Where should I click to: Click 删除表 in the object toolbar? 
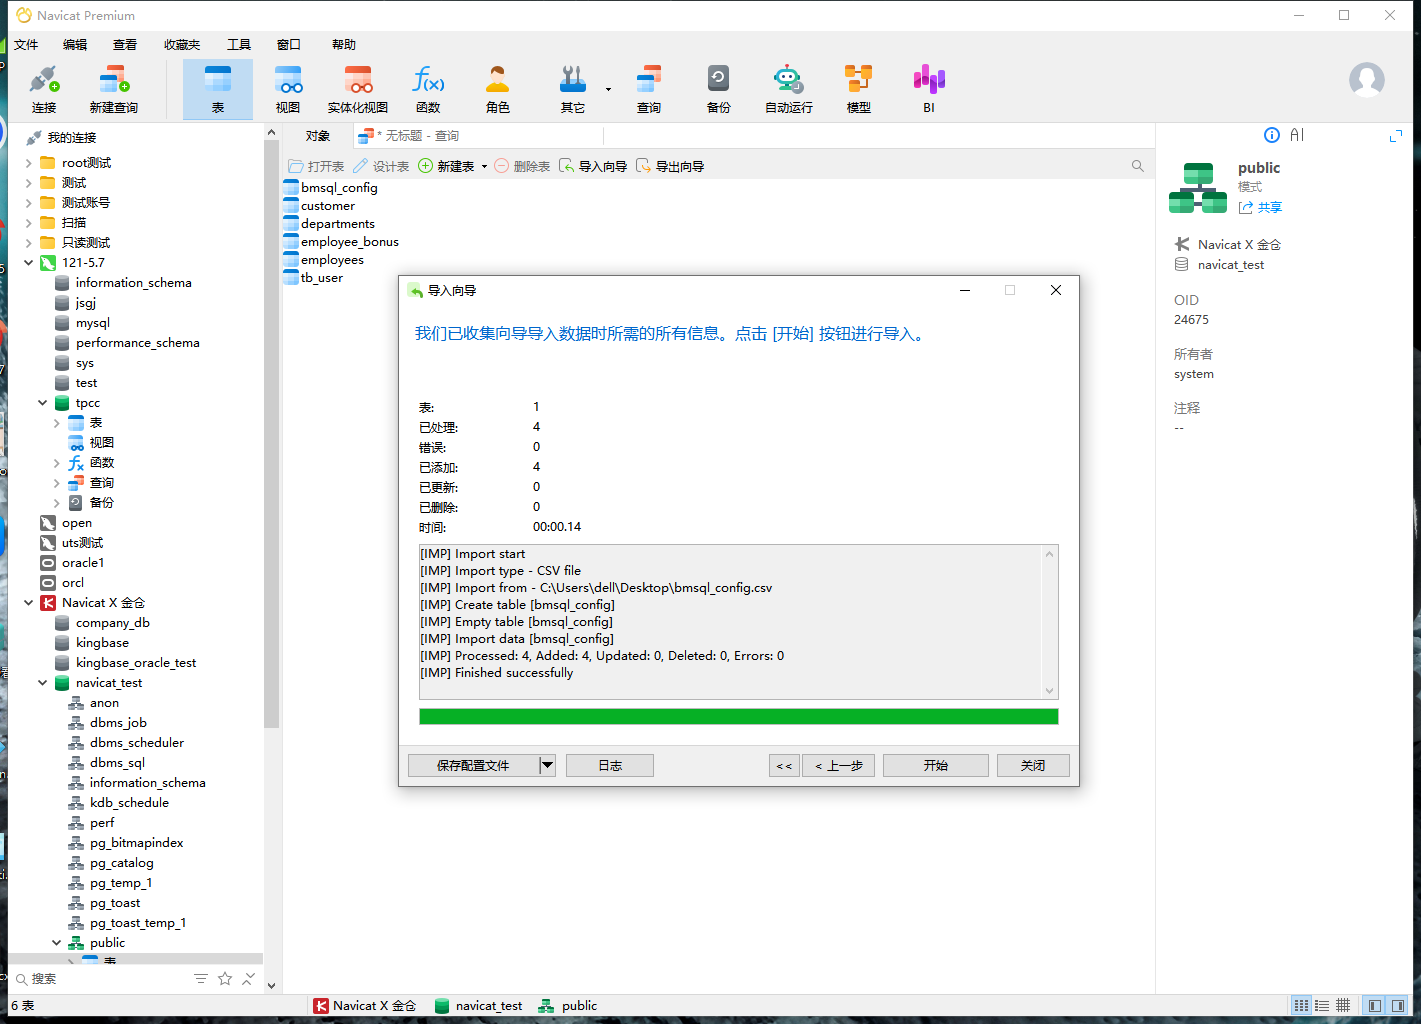click(522, 166)
